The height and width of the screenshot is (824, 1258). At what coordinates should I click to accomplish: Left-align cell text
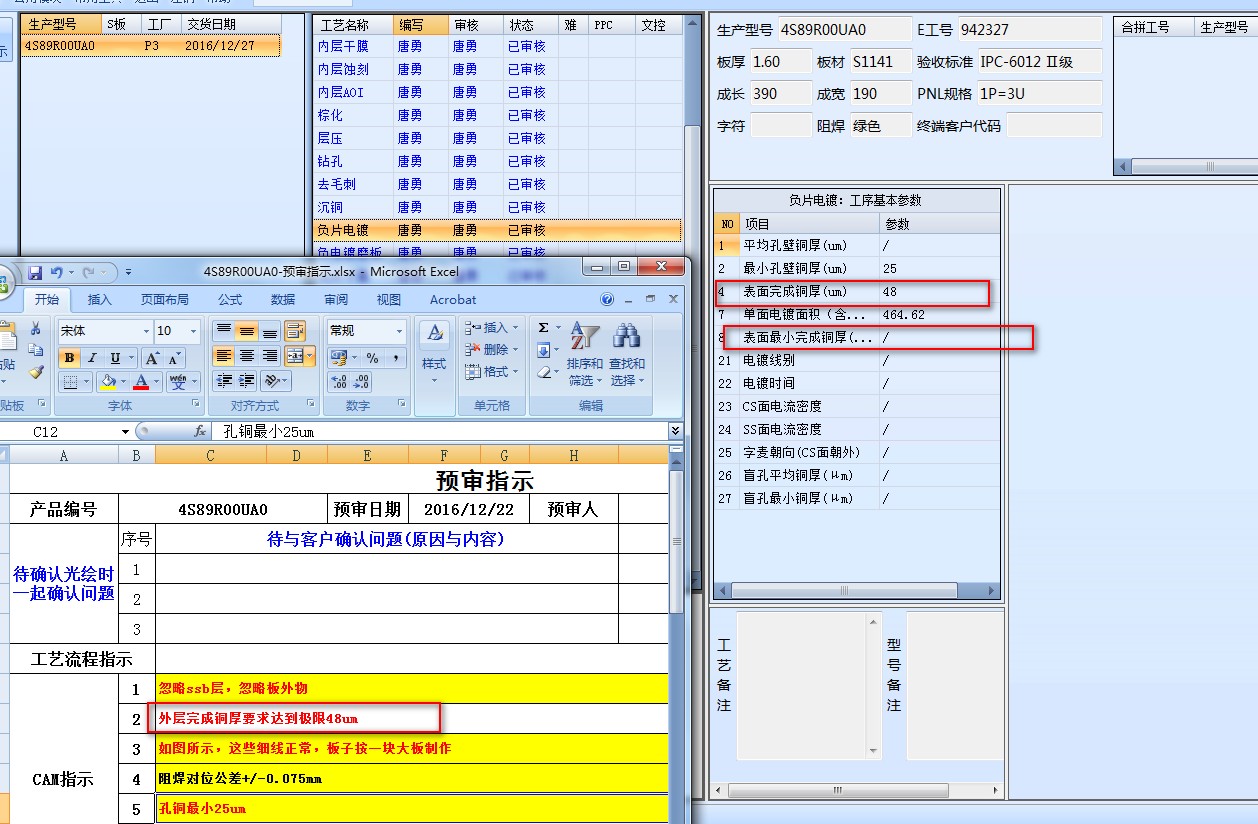[224, 355]
